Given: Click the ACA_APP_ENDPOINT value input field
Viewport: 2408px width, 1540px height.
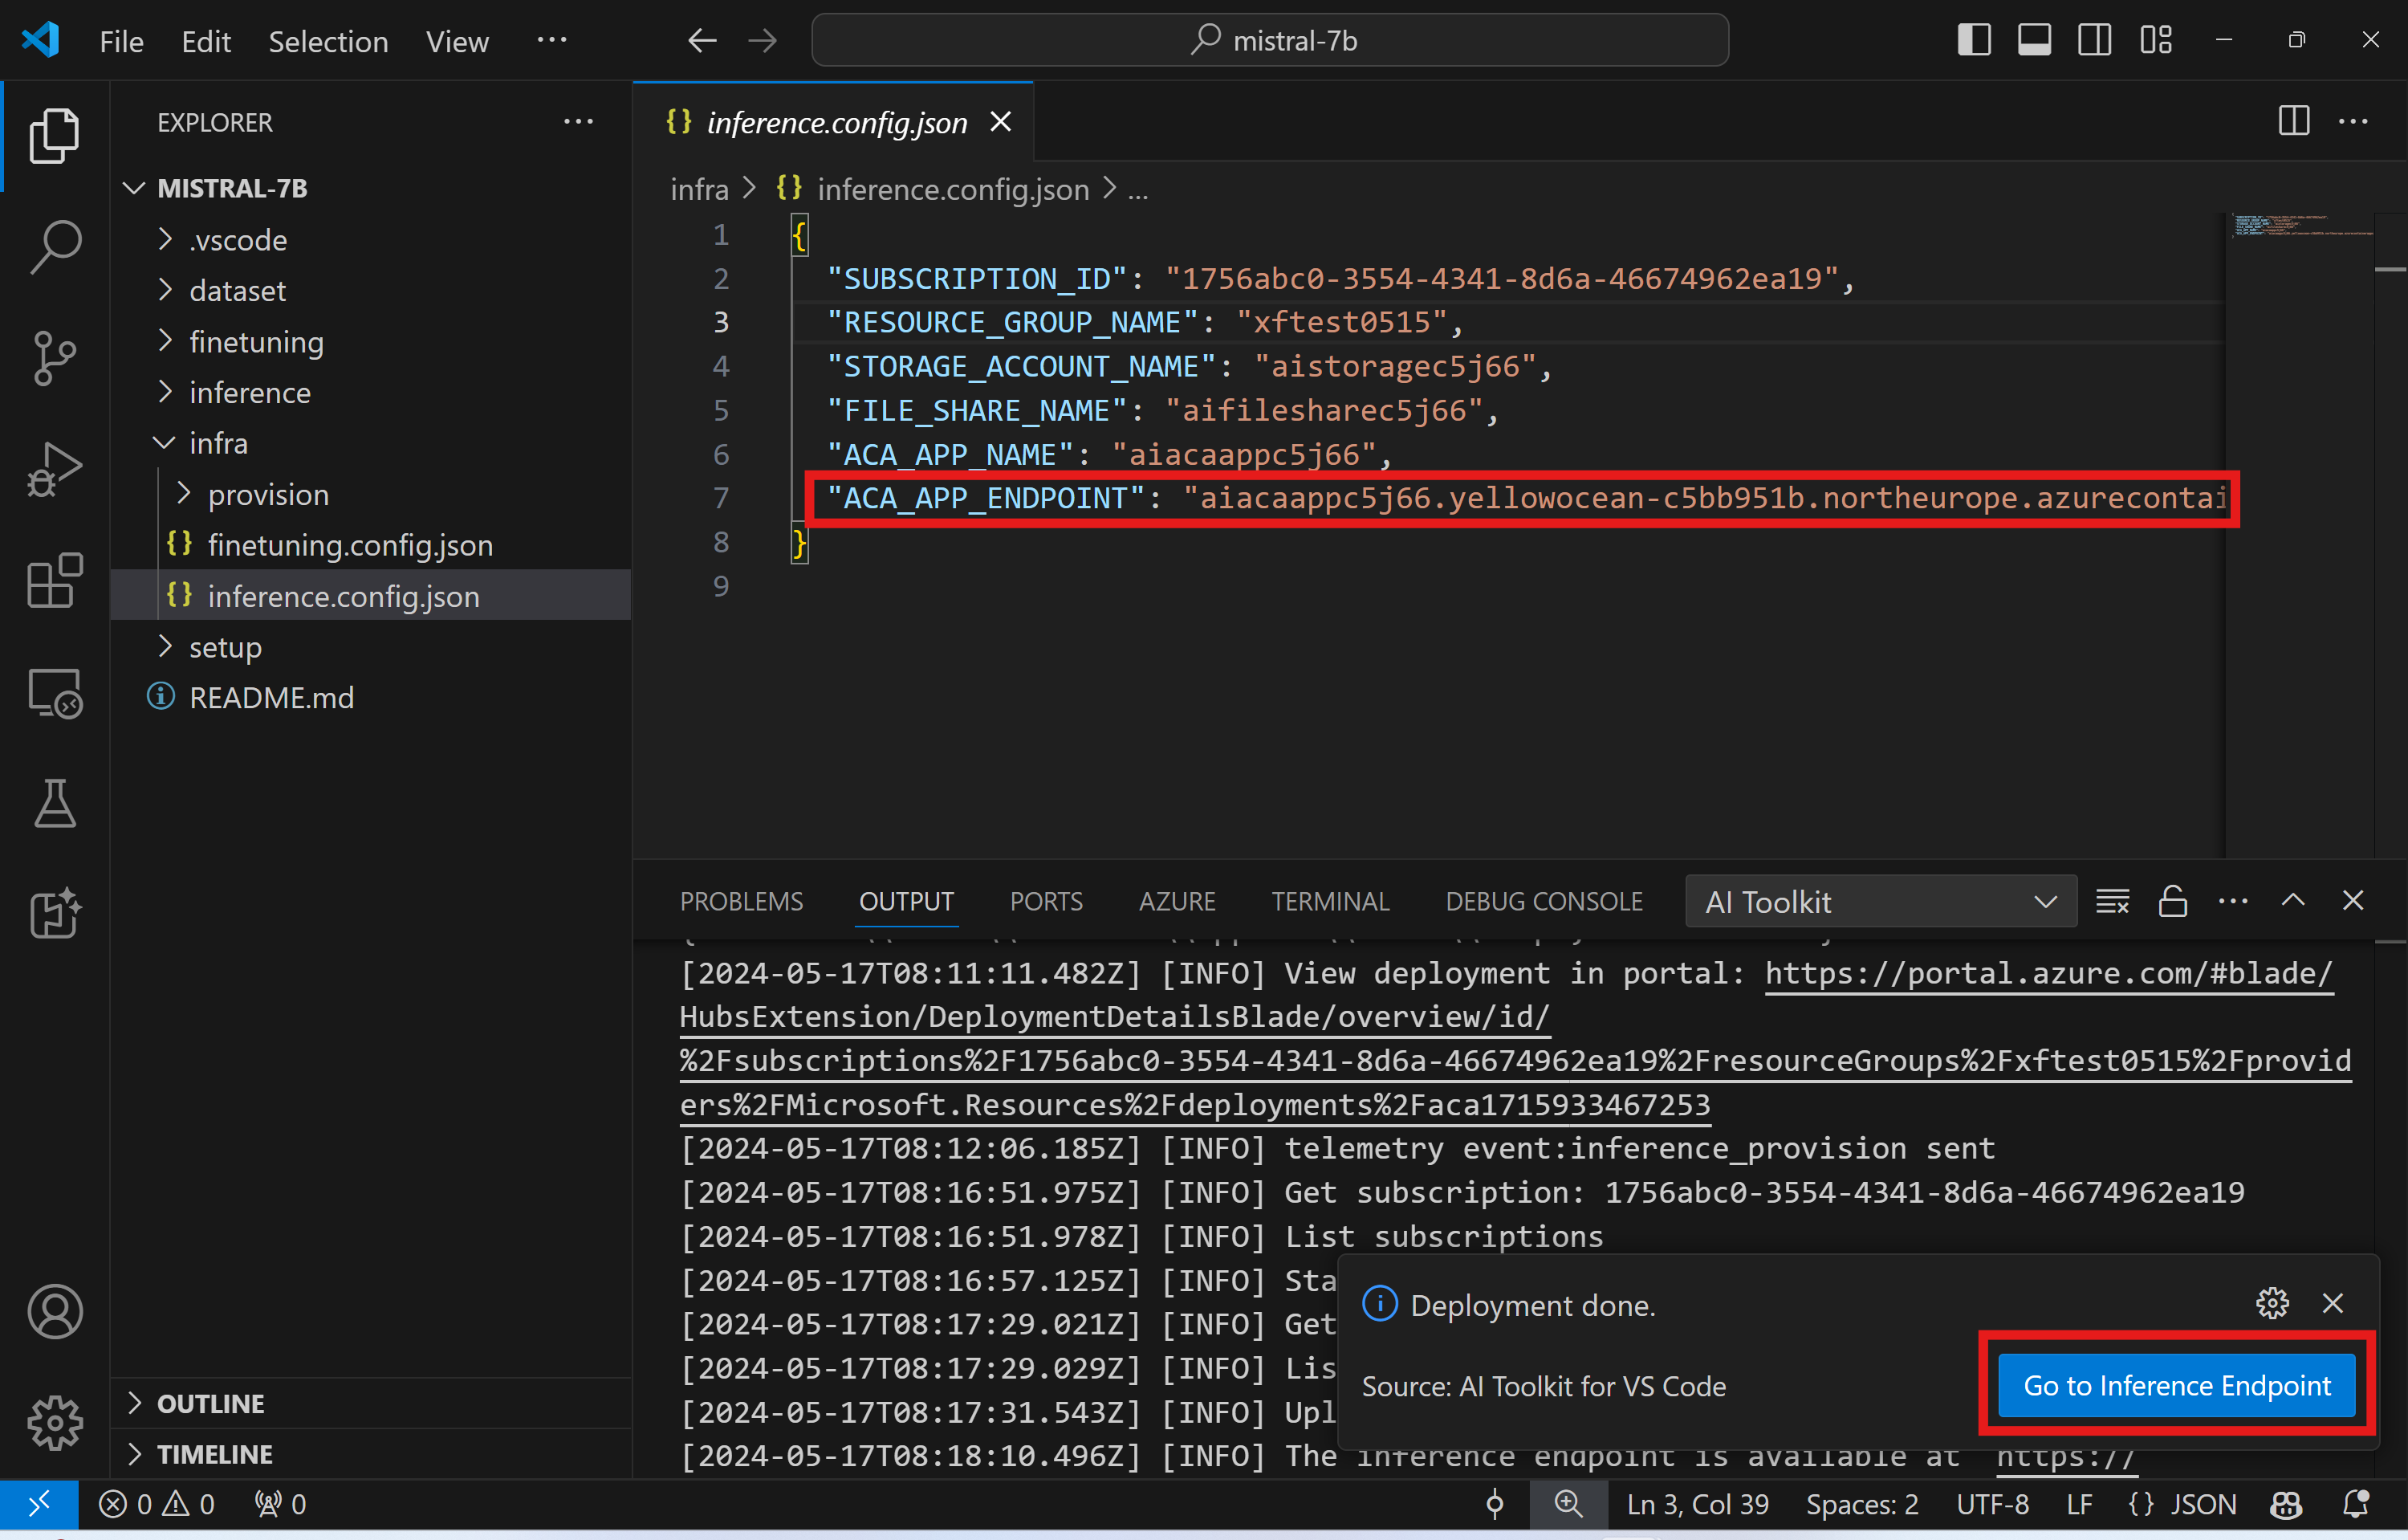Looking at the screenshot, I should tap(1702, 499).
